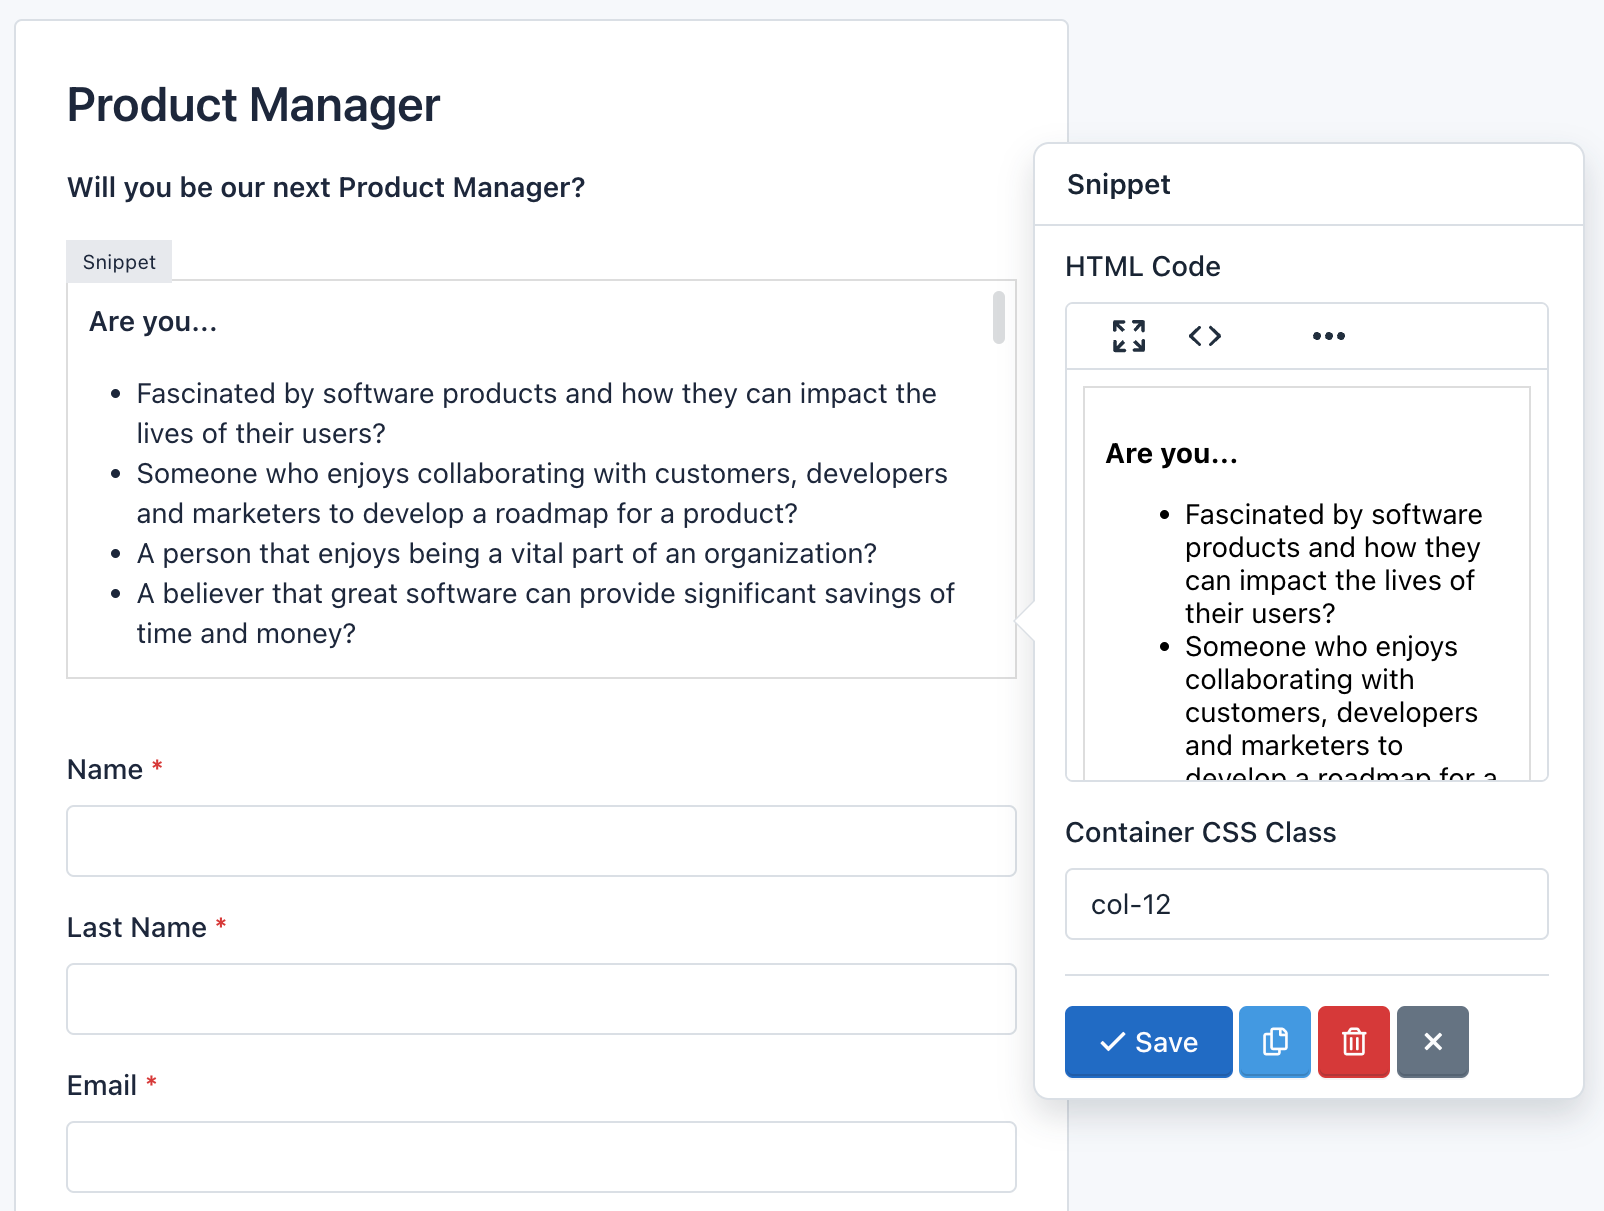The image size is (1604, 1211).
Task: Open the HTML source code view
Action: (1204, 336)
